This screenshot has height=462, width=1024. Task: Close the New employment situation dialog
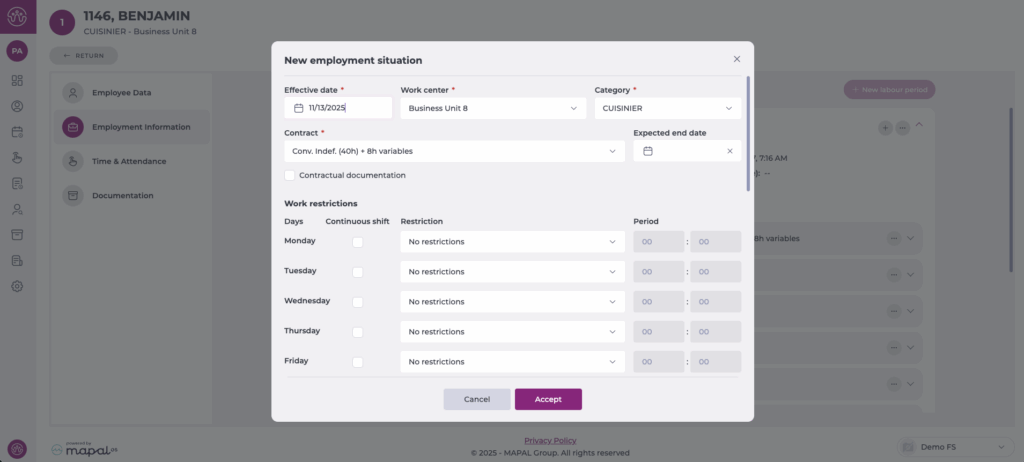pos(737,60)
